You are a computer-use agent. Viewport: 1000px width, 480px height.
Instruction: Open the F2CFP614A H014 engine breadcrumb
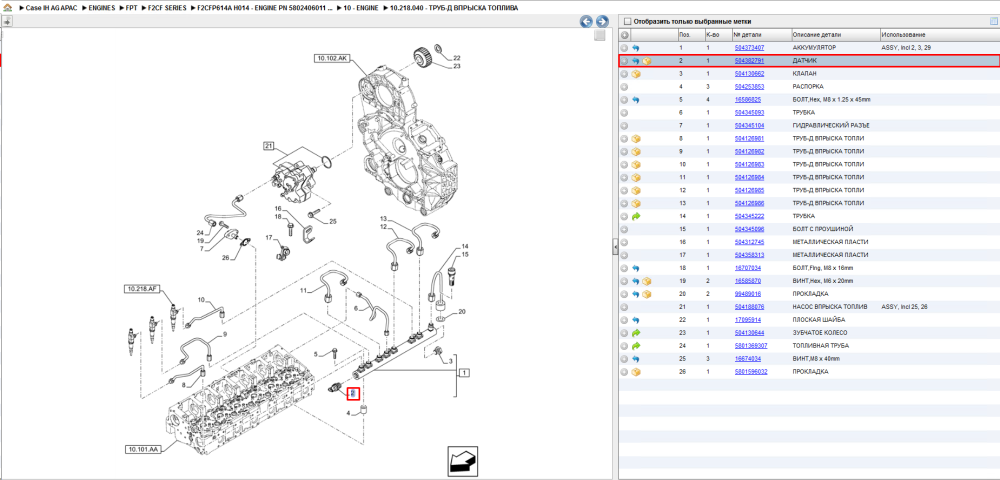(x=263, y=8)
